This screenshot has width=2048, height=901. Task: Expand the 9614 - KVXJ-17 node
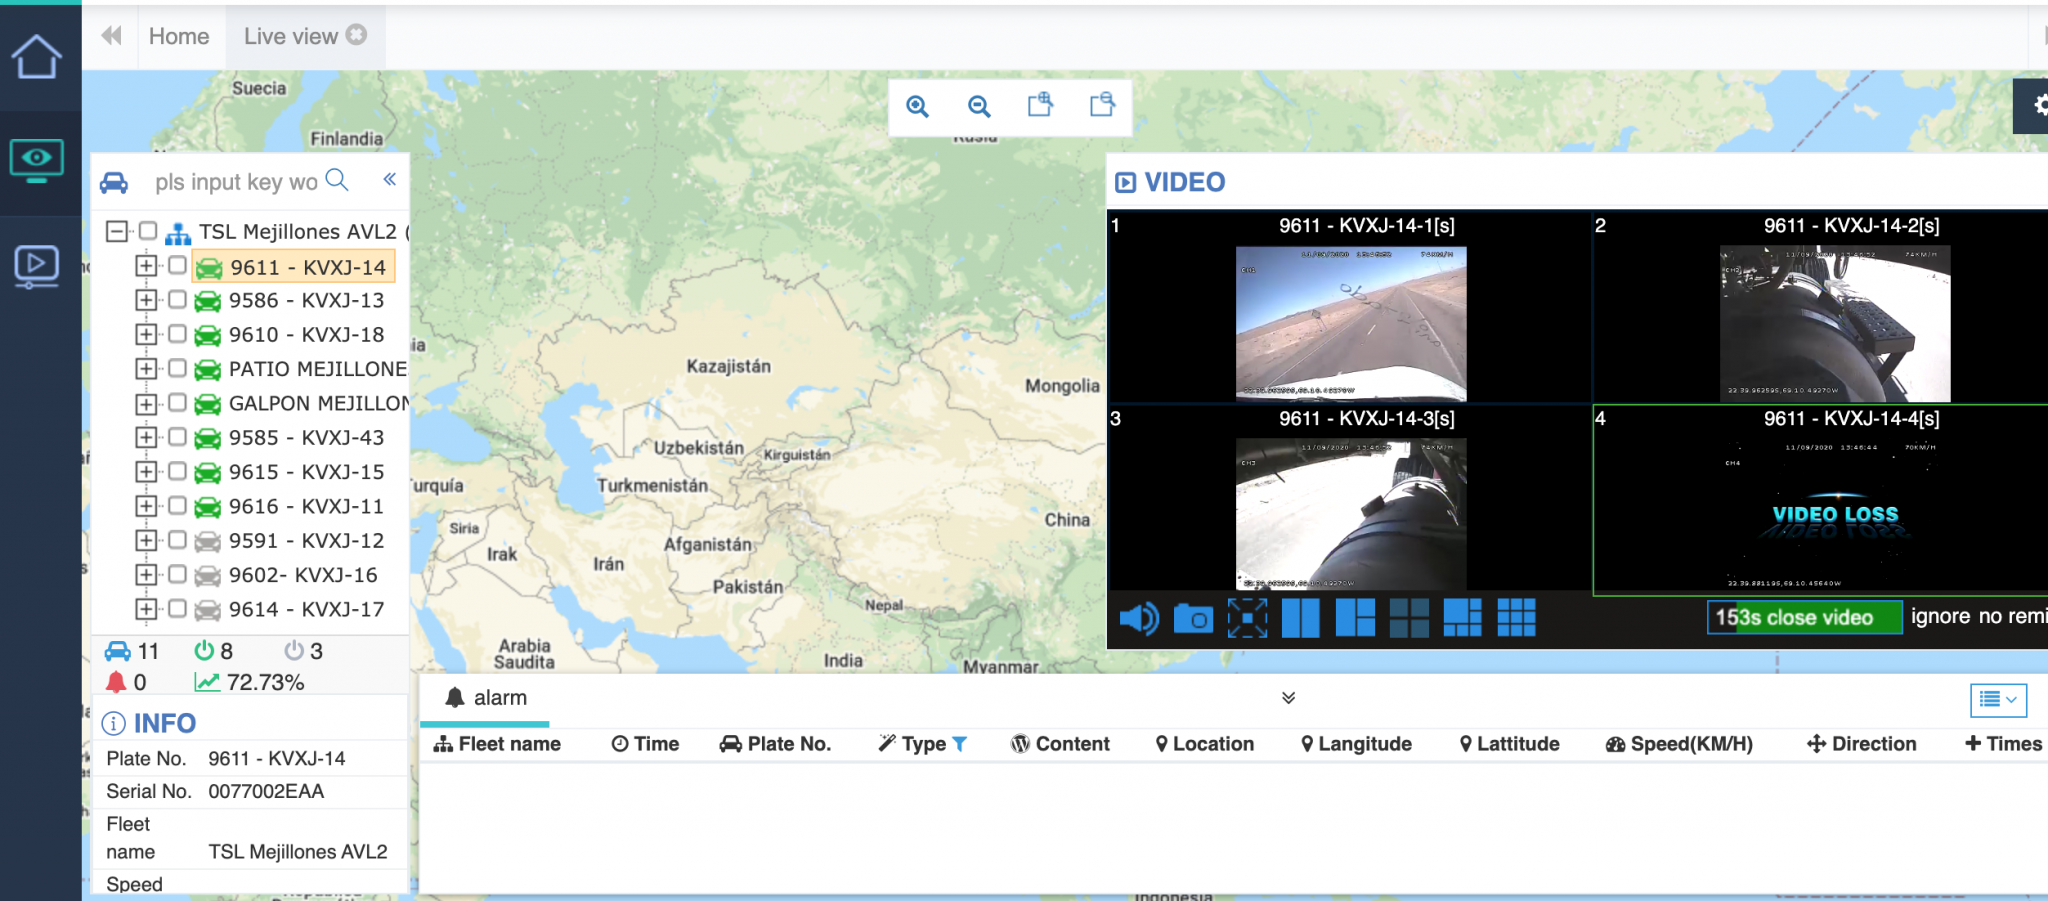(x=146, y=608)
